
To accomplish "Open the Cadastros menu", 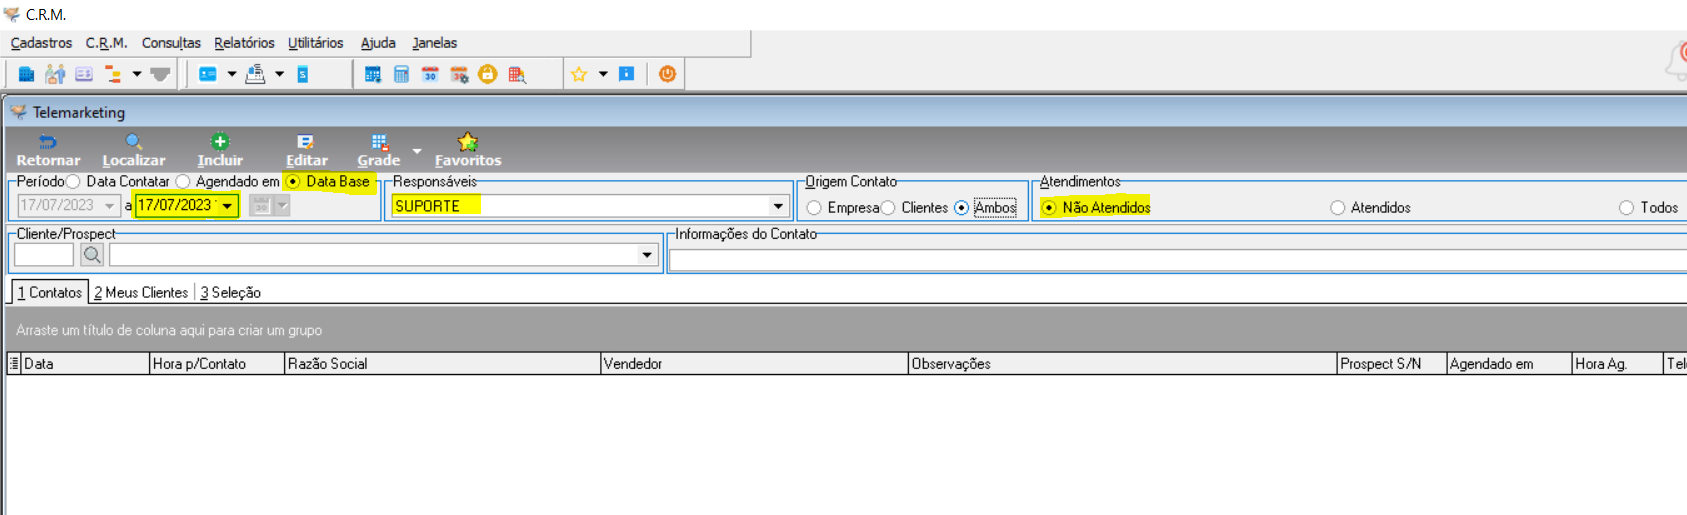I will click(41, 43).
